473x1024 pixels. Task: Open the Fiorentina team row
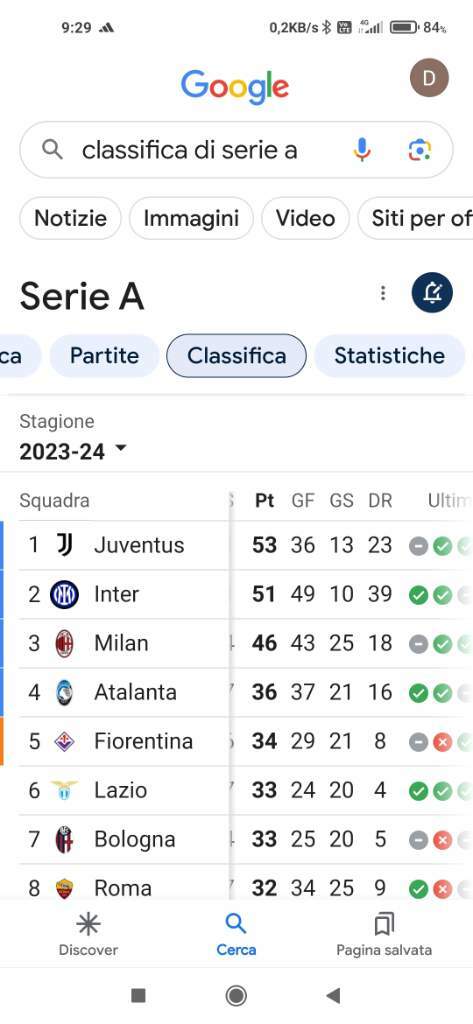click(236, 741)
